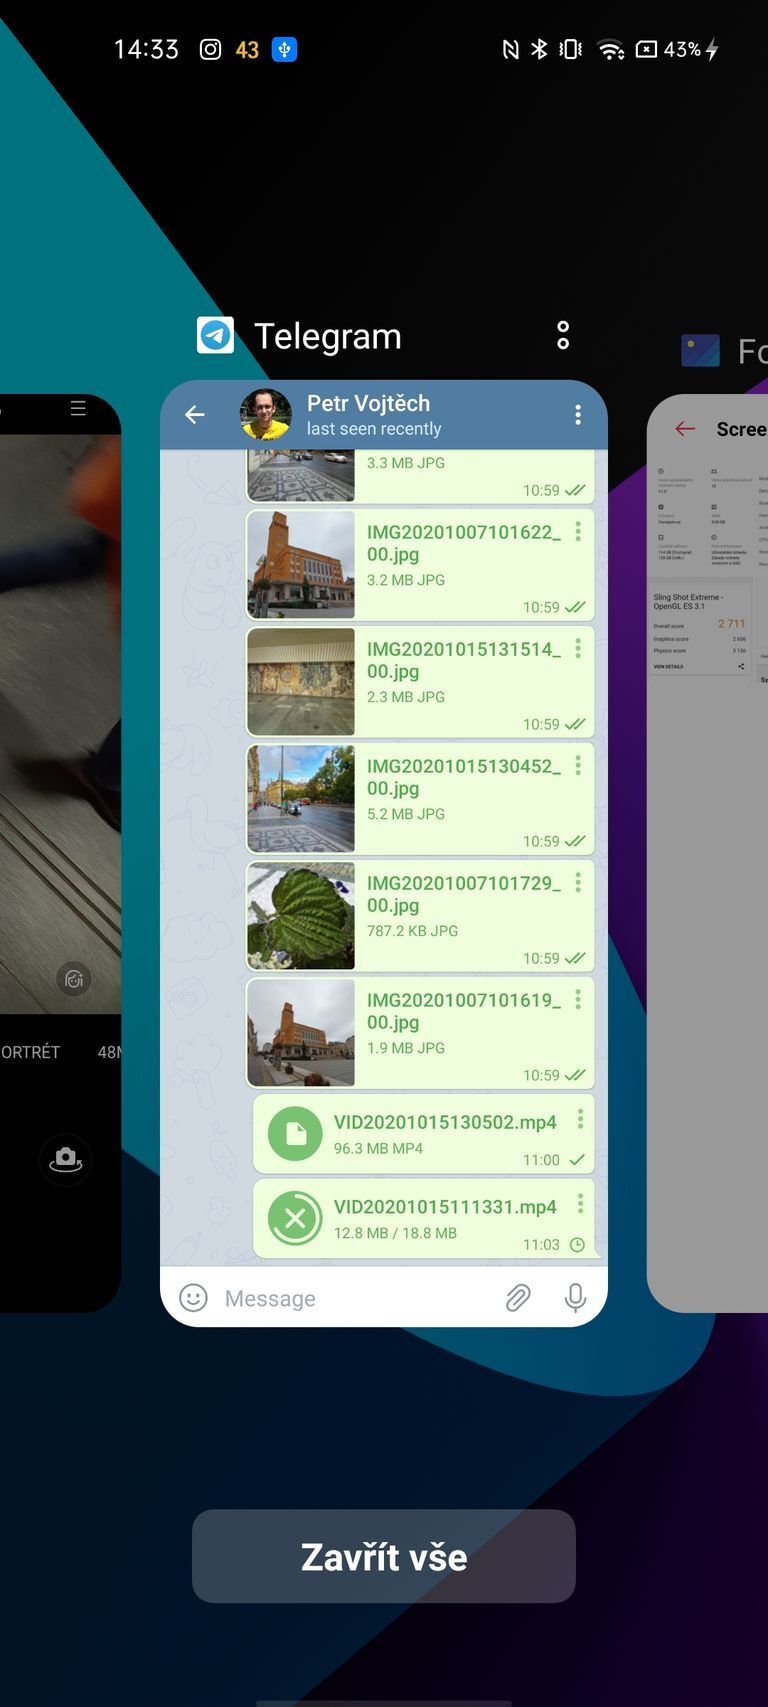
Task: Tap Petr Vojtěch contact name header
Action: [x=368, y=403]
